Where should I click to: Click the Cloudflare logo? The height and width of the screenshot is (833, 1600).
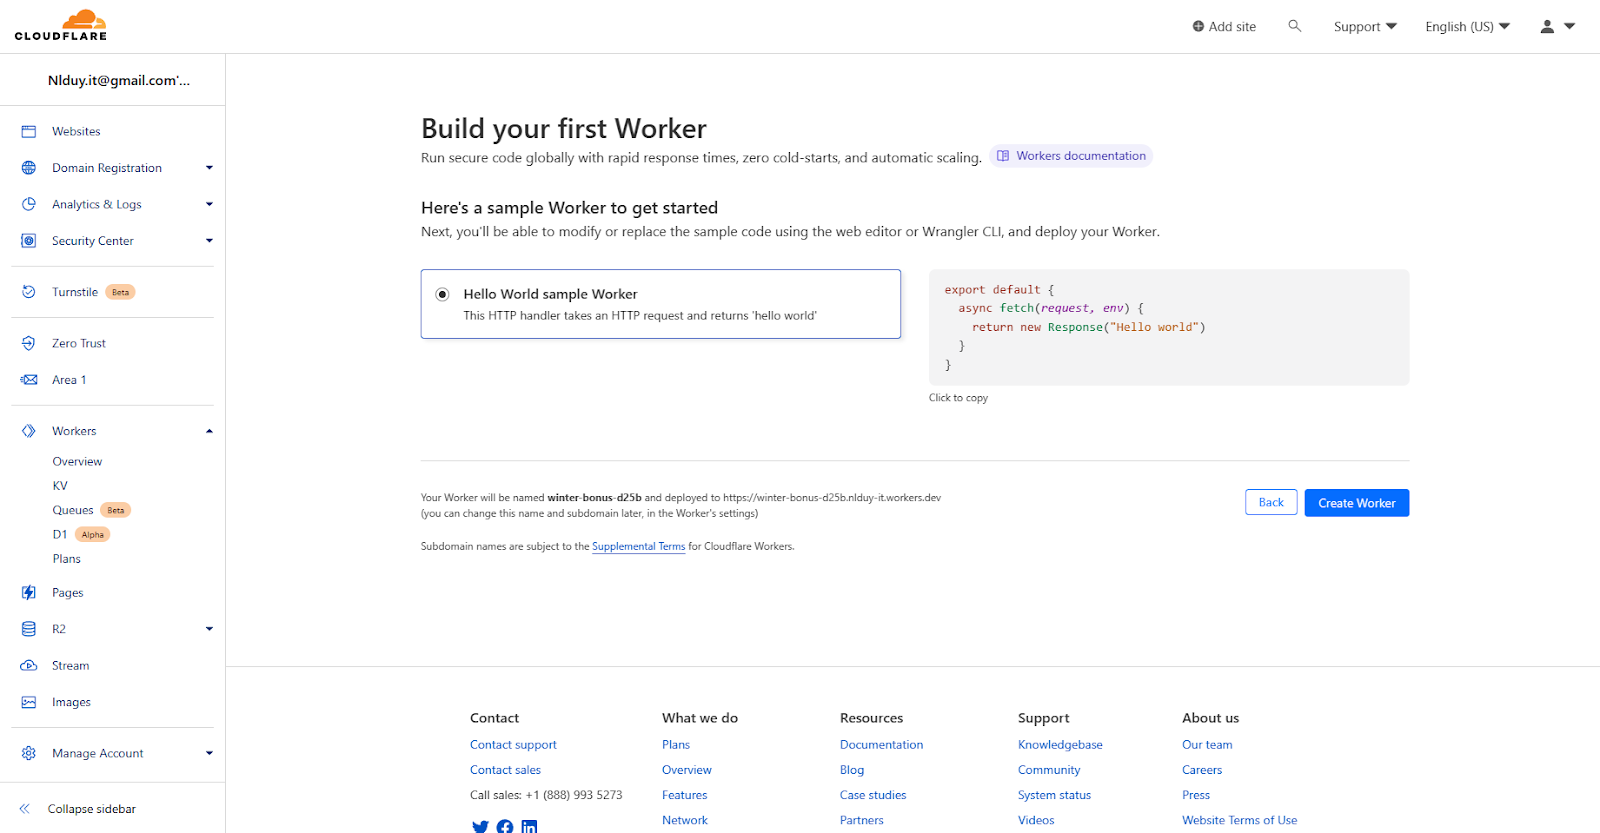[x=61, y=26]
